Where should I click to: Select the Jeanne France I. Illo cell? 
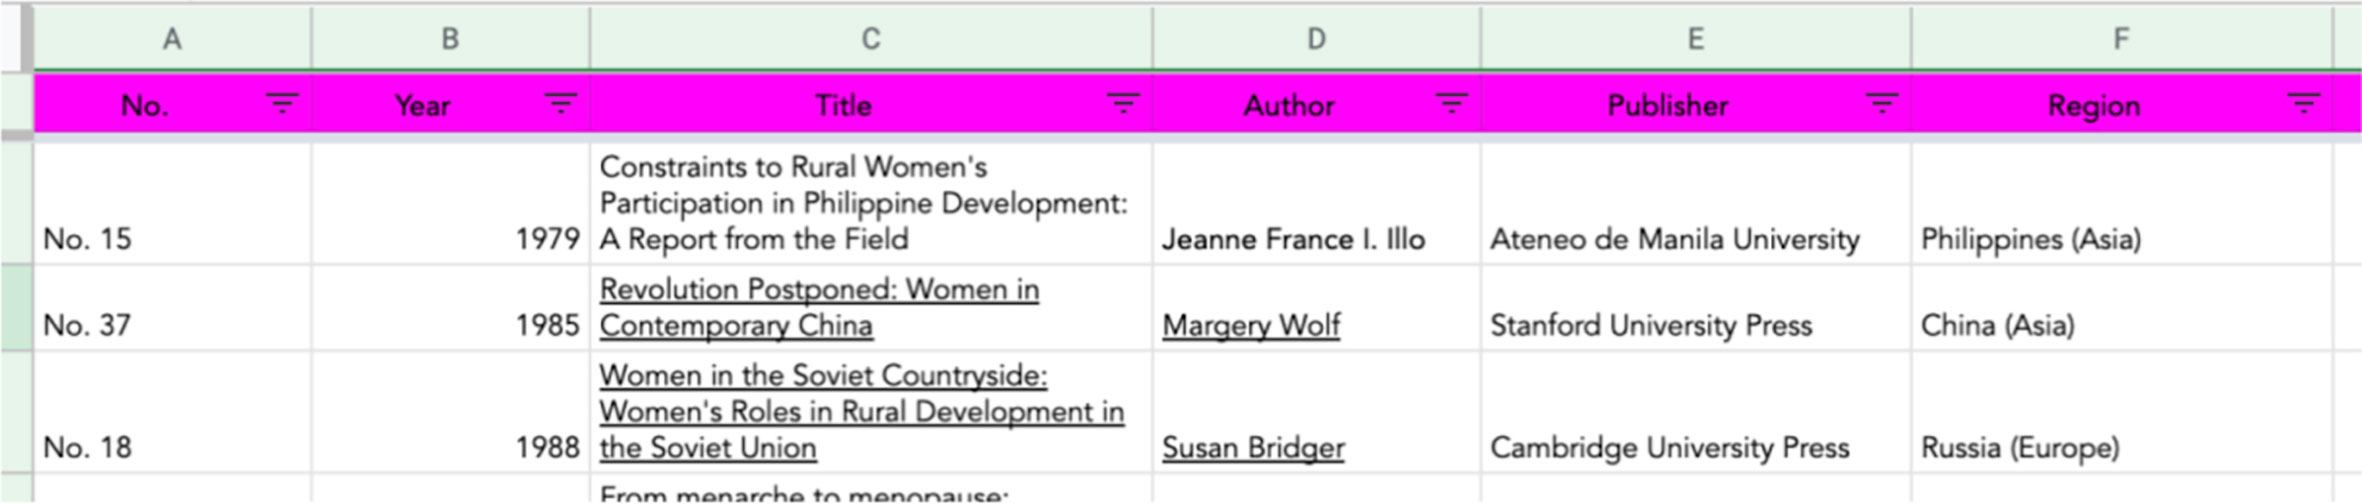click(x=1316, y=204)
